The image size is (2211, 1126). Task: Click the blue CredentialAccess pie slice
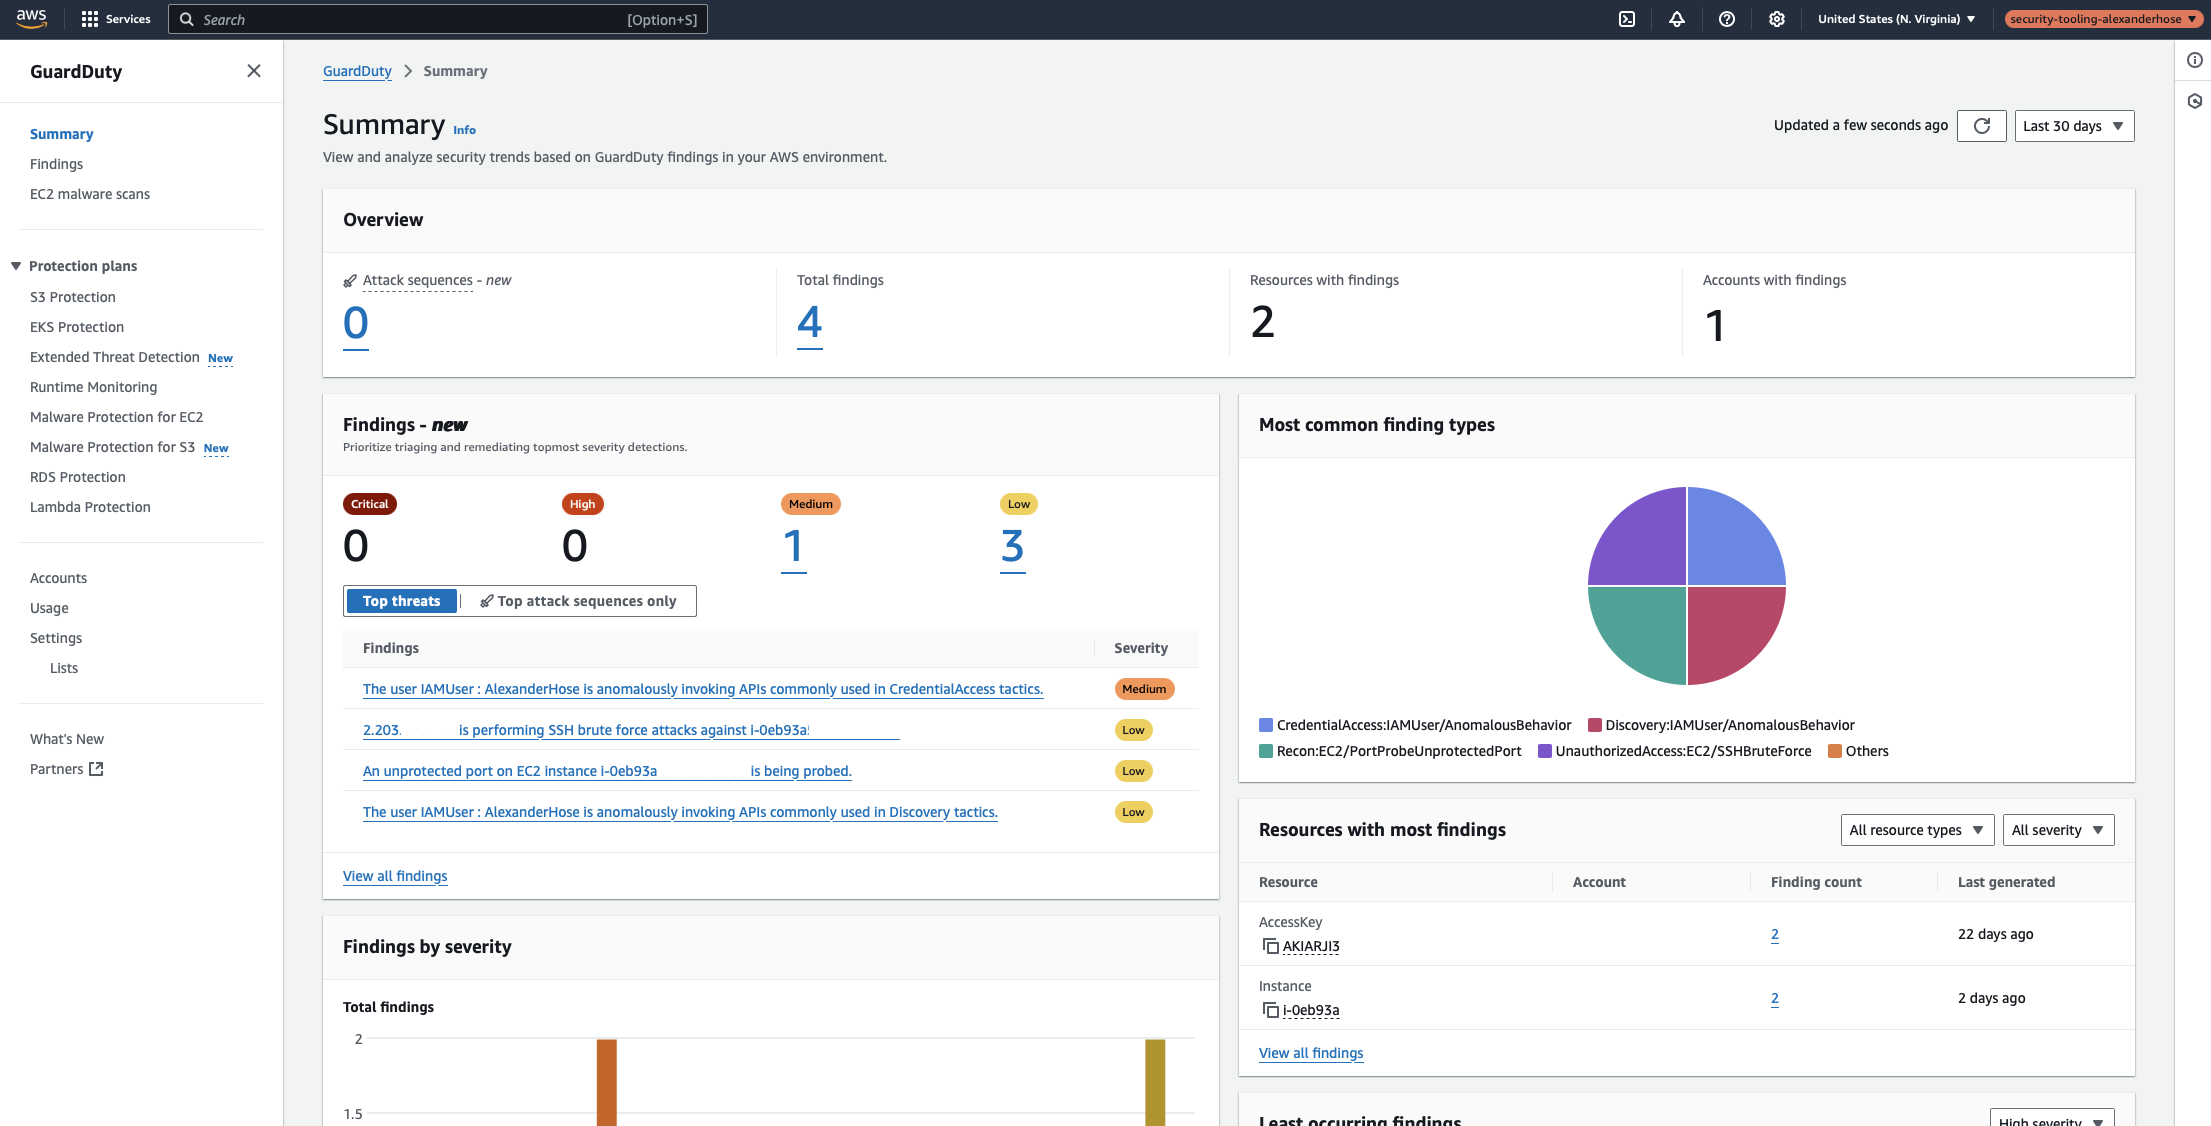1728,545
